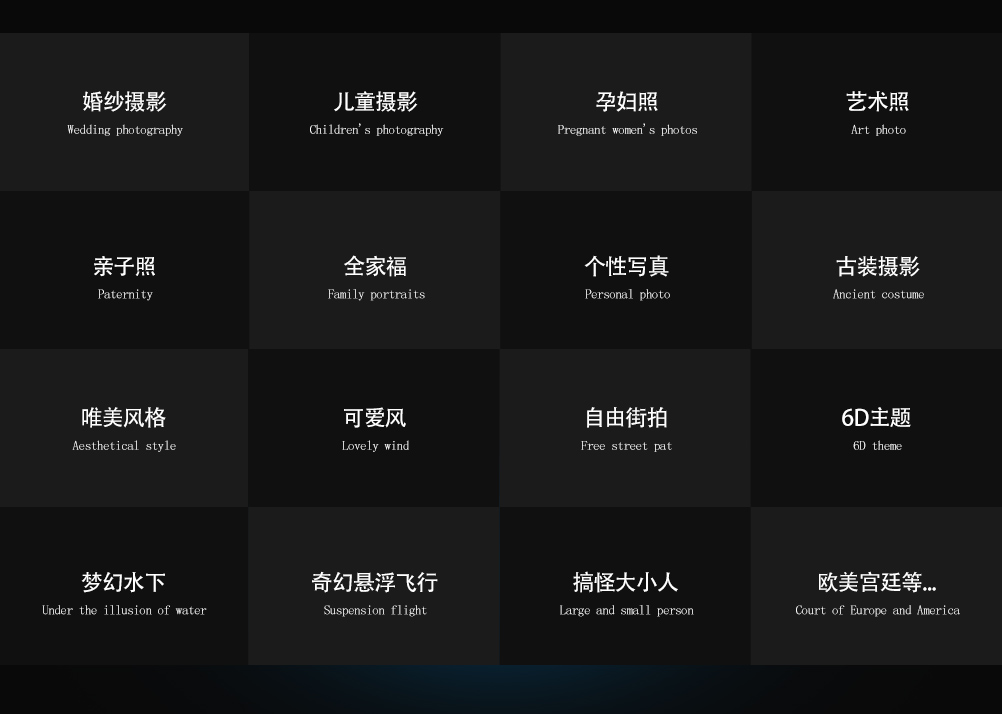Select the 古装摄影 Ancient costume tile

877,270
